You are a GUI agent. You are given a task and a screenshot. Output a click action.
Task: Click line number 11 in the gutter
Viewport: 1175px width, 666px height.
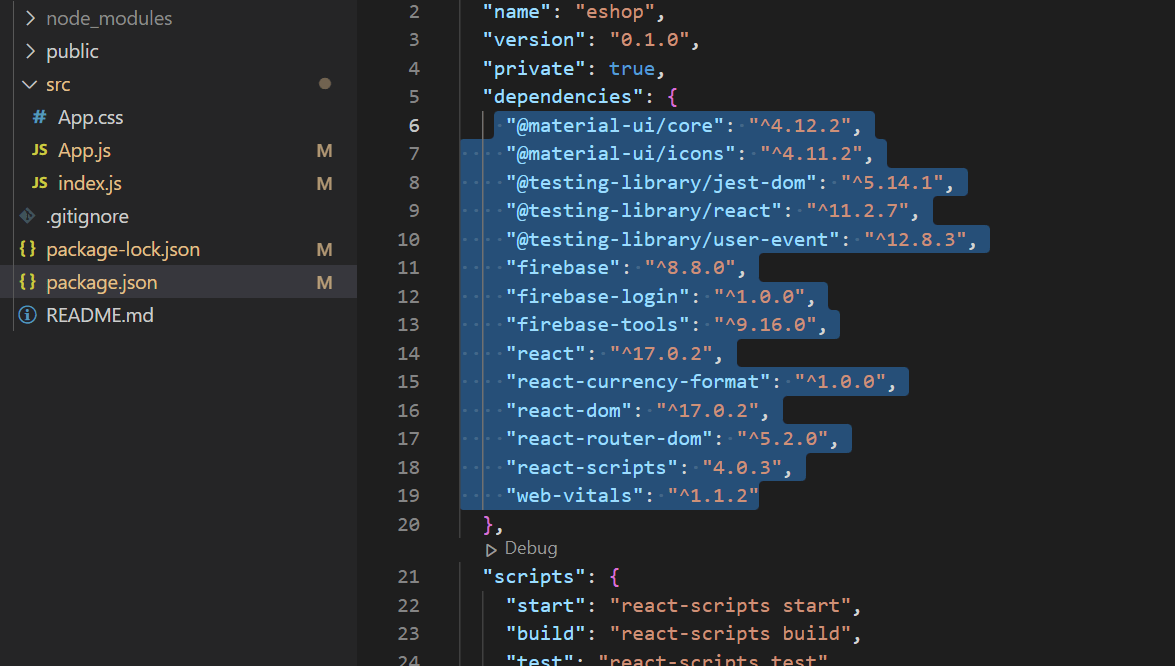point(408,268)
